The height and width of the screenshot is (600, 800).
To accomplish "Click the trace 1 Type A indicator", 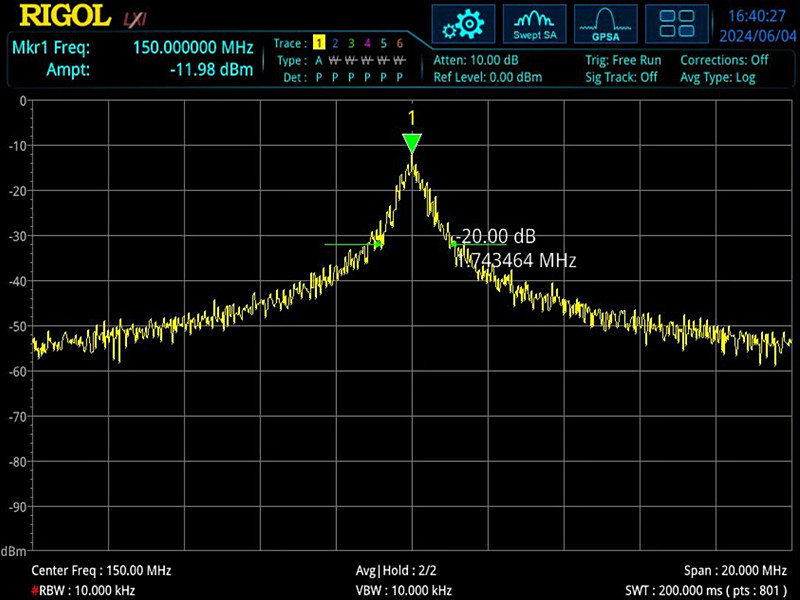I will point(319,61).
